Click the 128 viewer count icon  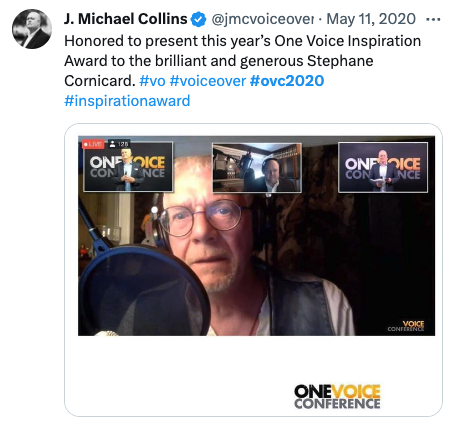coord(119,144)
